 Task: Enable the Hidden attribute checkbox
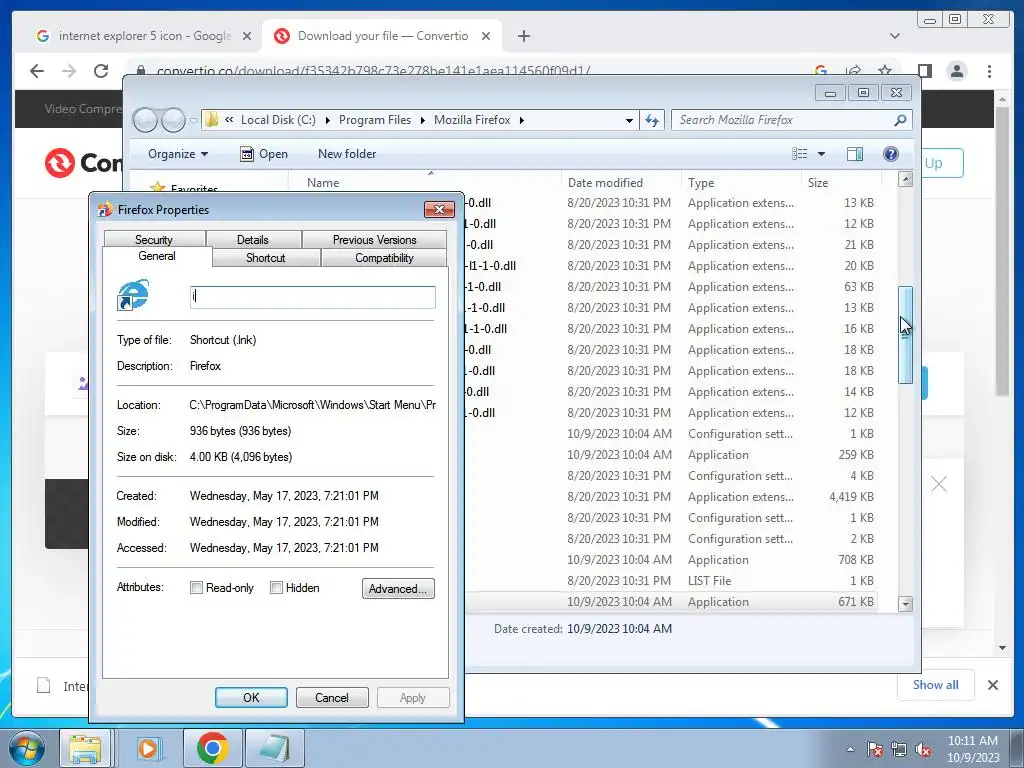tap(276, 588)
